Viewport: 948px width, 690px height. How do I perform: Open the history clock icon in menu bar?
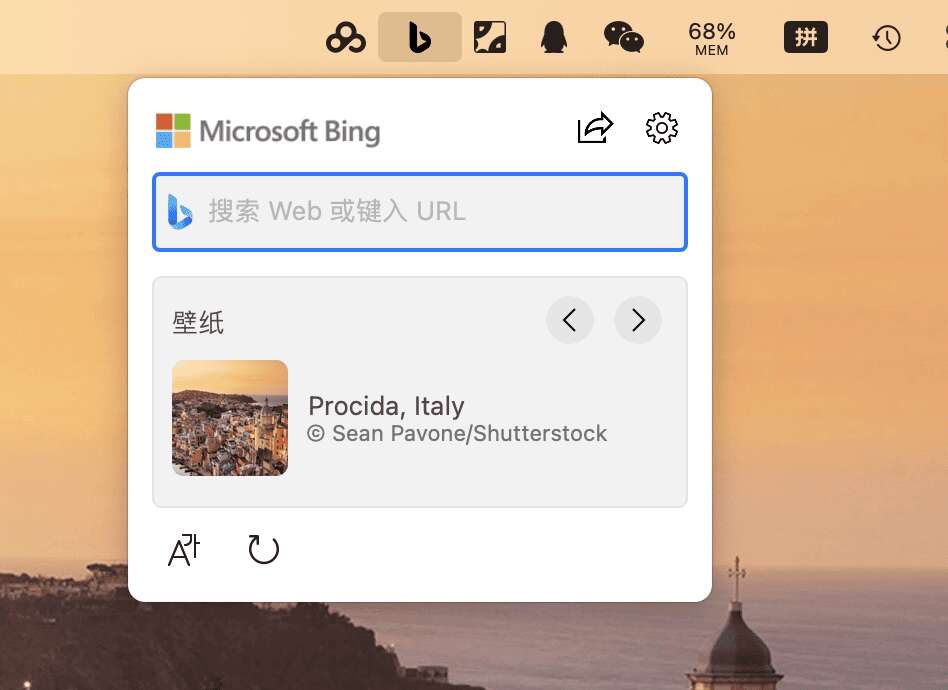click(x=885, y=37)
